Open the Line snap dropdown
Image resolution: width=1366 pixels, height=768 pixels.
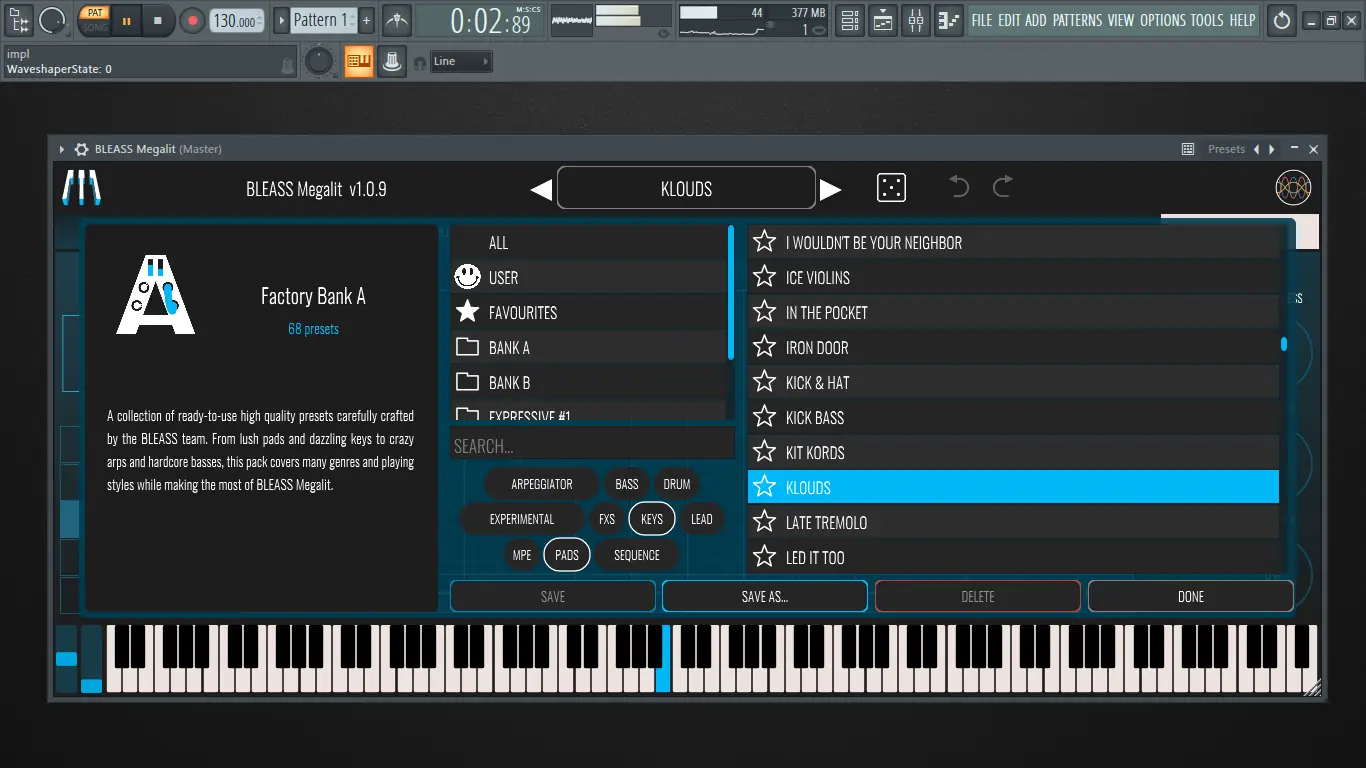click(462, 62)
